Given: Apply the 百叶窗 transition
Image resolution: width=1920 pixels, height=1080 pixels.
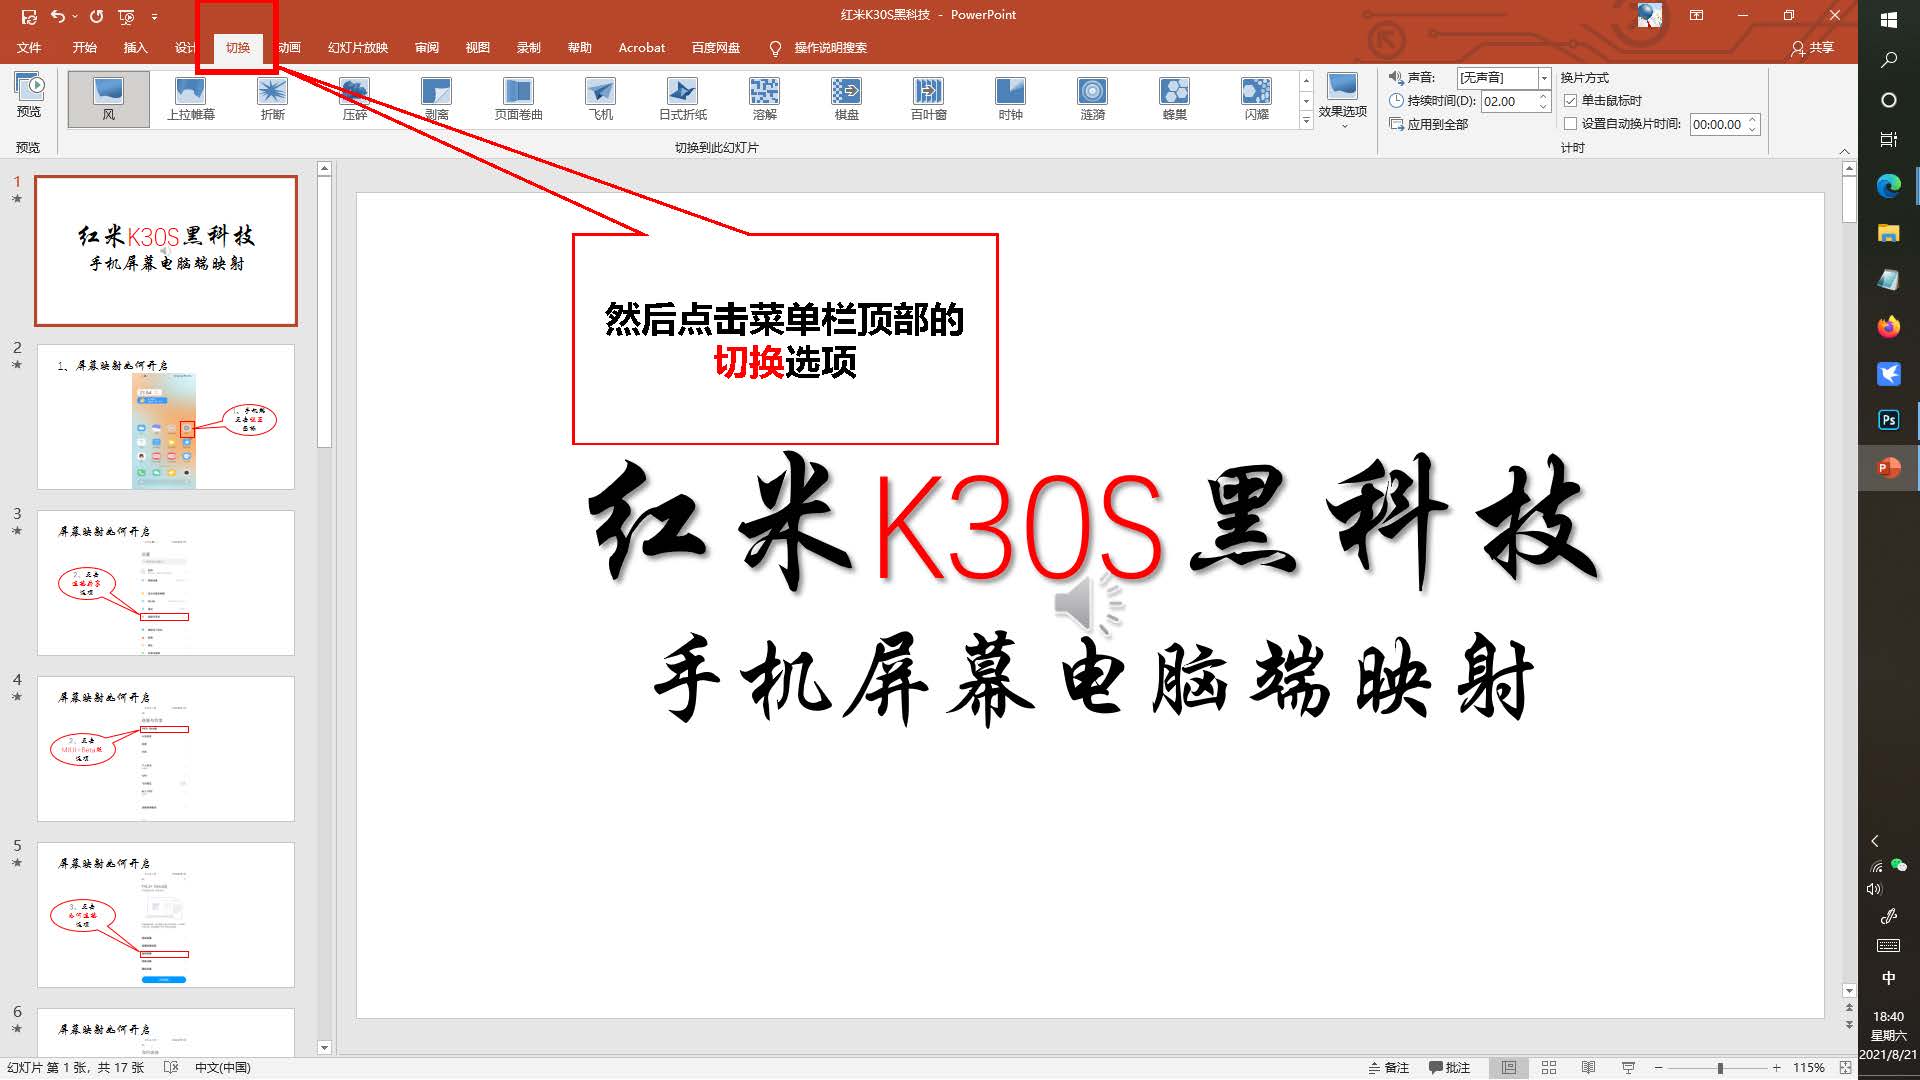Looking at the screenshot, I should [x=928, y=99].
